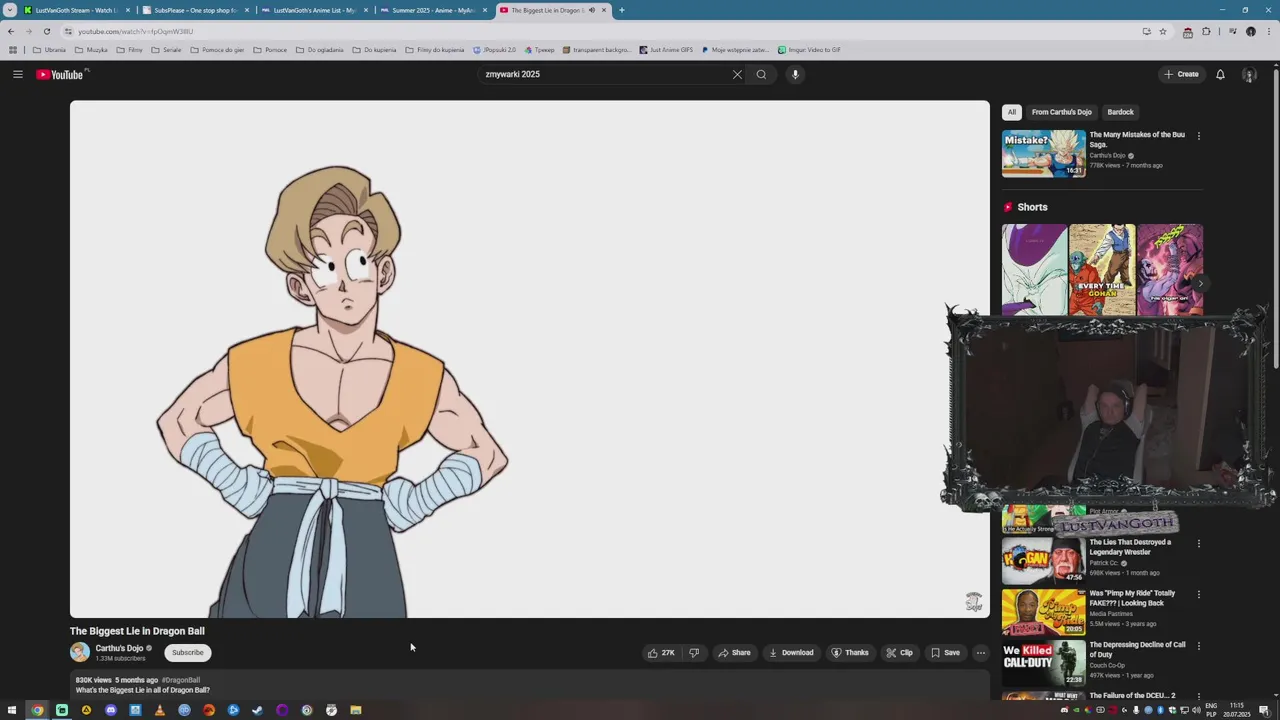Viewport: 1280px width, 720px height.
Task: Open the #DragonBall hashtag link
Action: (x=181, y=680)
